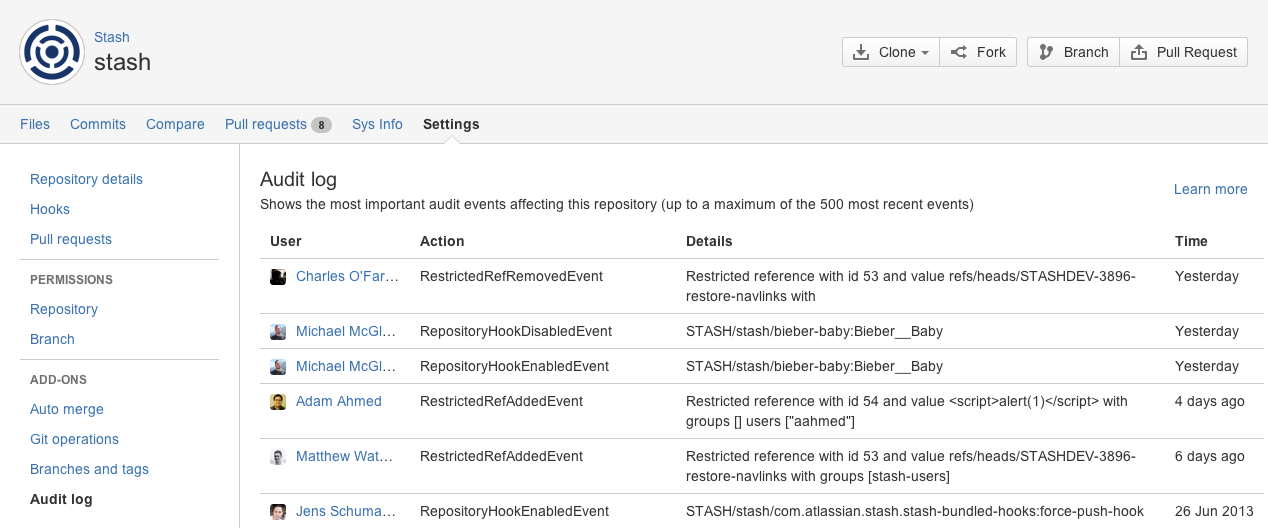Open Michael McGl... link in HookDisabled row
The width and height of the screenshot is (1268, 528).
(346, 331)
